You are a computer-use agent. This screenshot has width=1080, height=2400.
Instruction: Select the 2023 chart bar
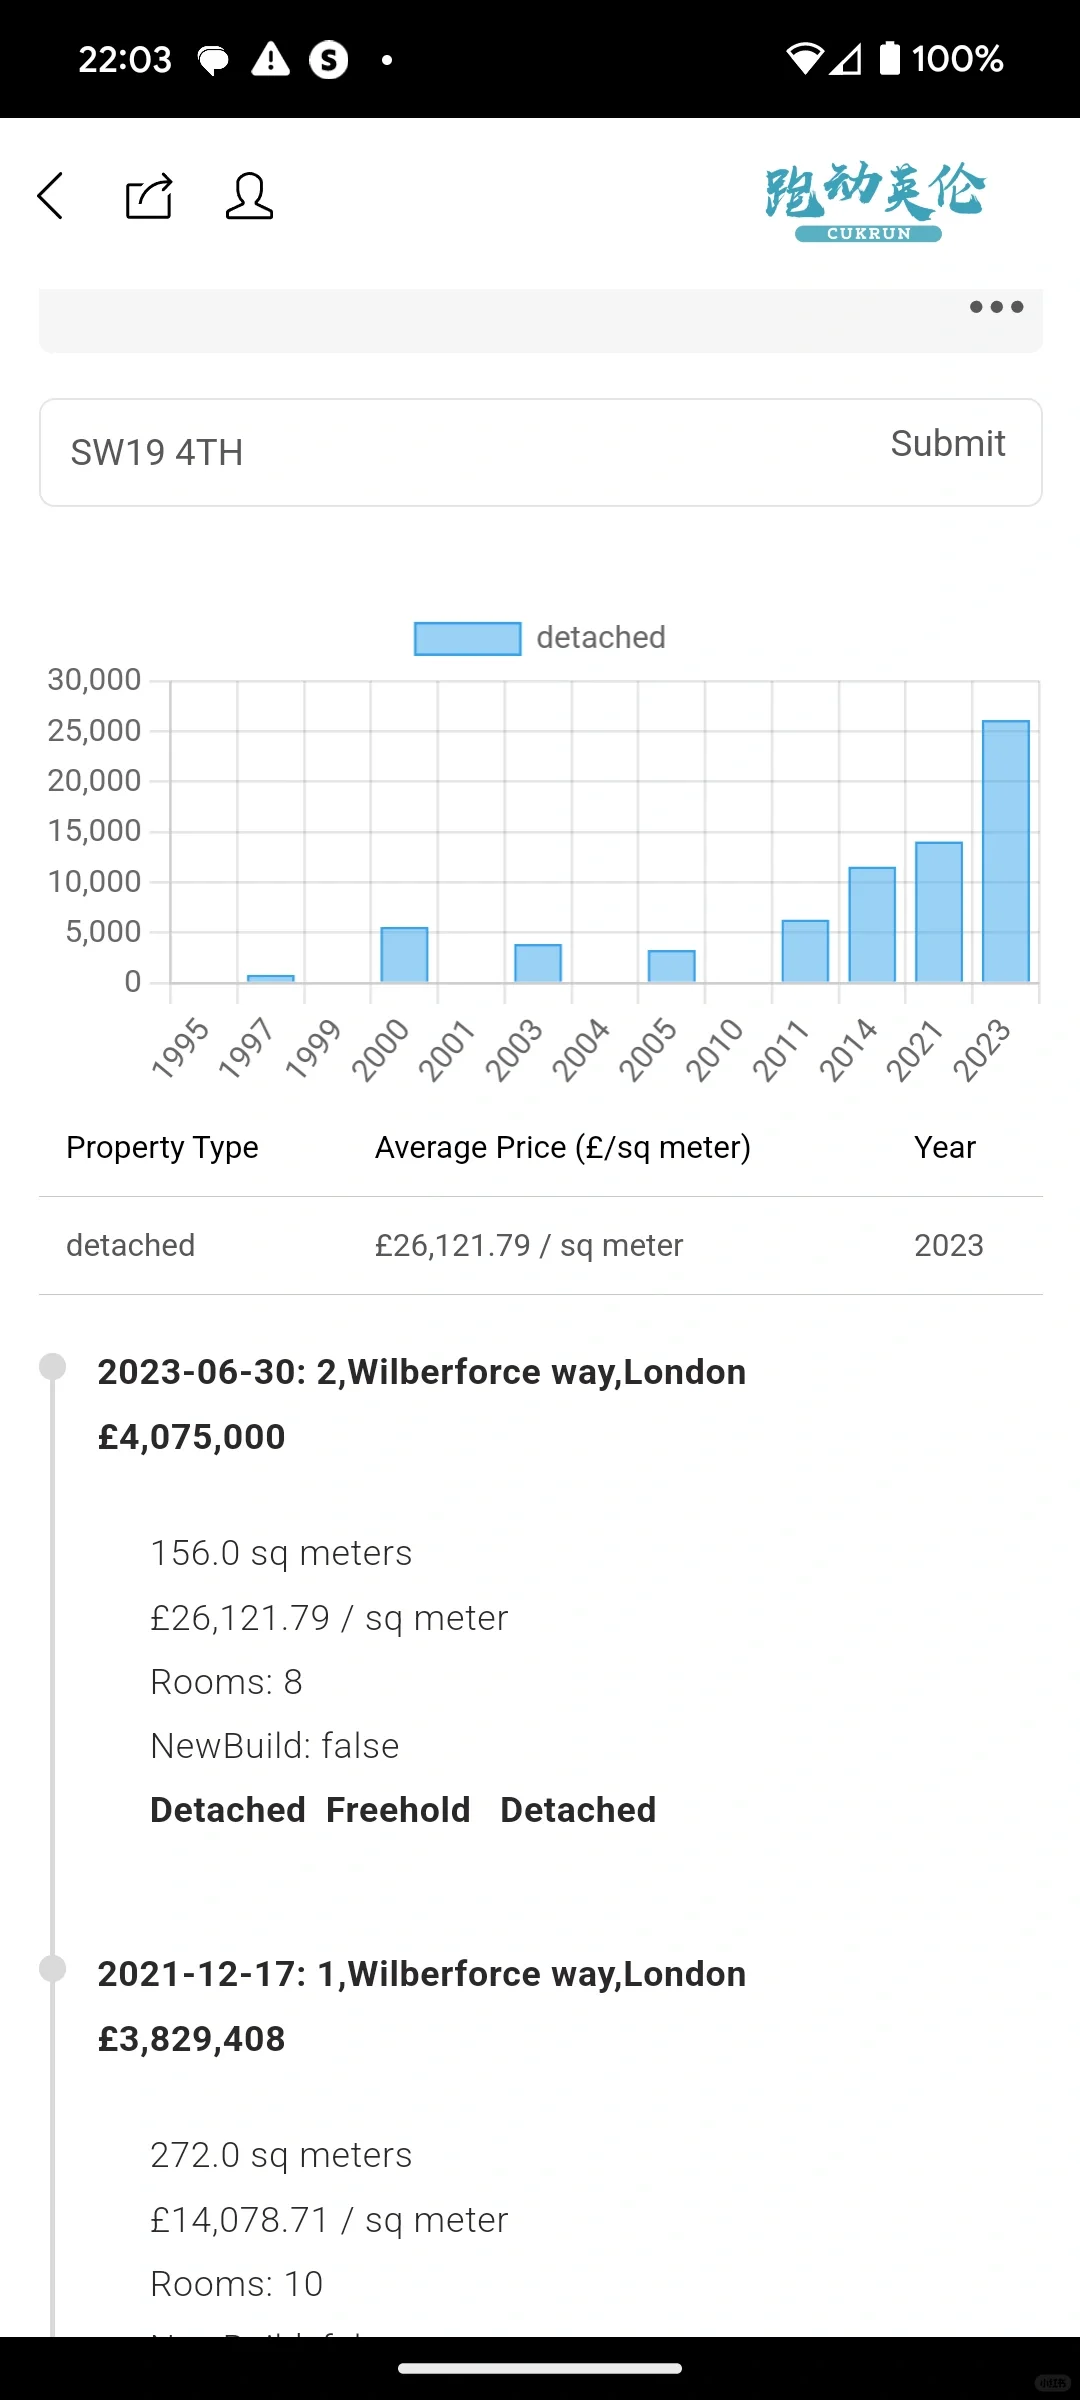tap(1005, 851)
